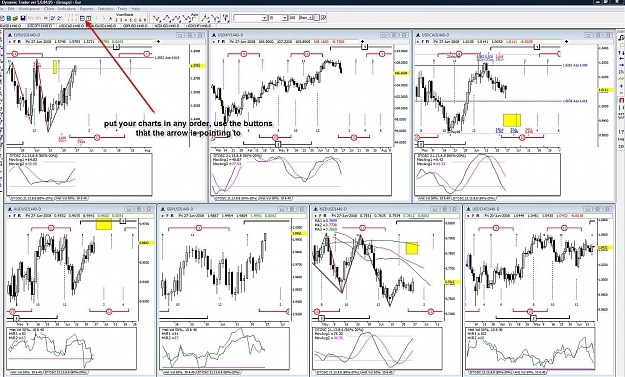This screenshot has width=625, height=377.
Task: Click the crosshair plus in USDCAD chart header
Action: click(566, 41)
